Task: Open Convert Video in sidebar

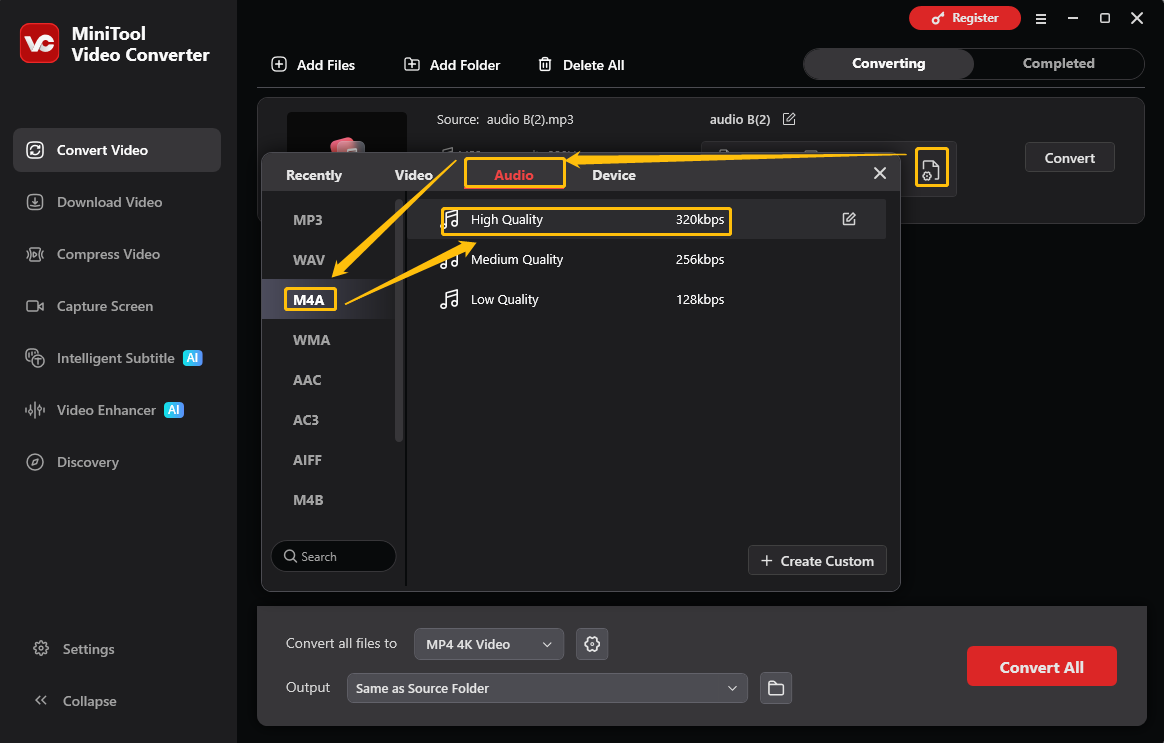Action: 117,150
